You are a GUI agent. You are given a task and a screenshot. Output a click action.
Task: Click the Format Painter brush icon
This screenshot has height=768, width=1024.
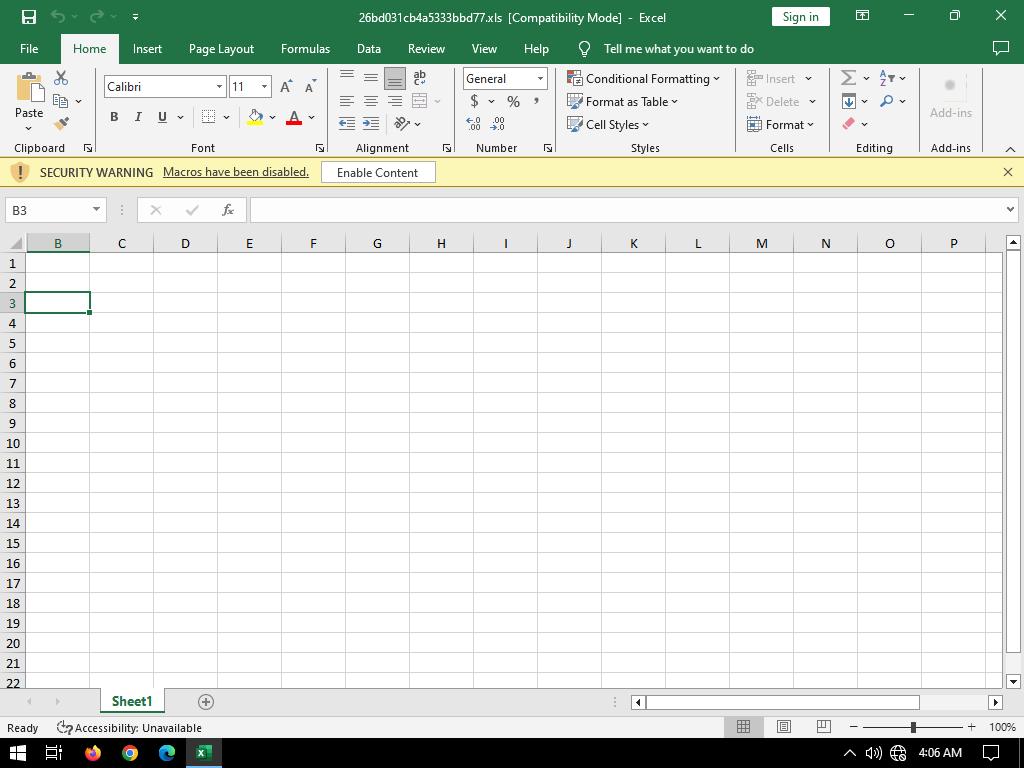[61, 124]
